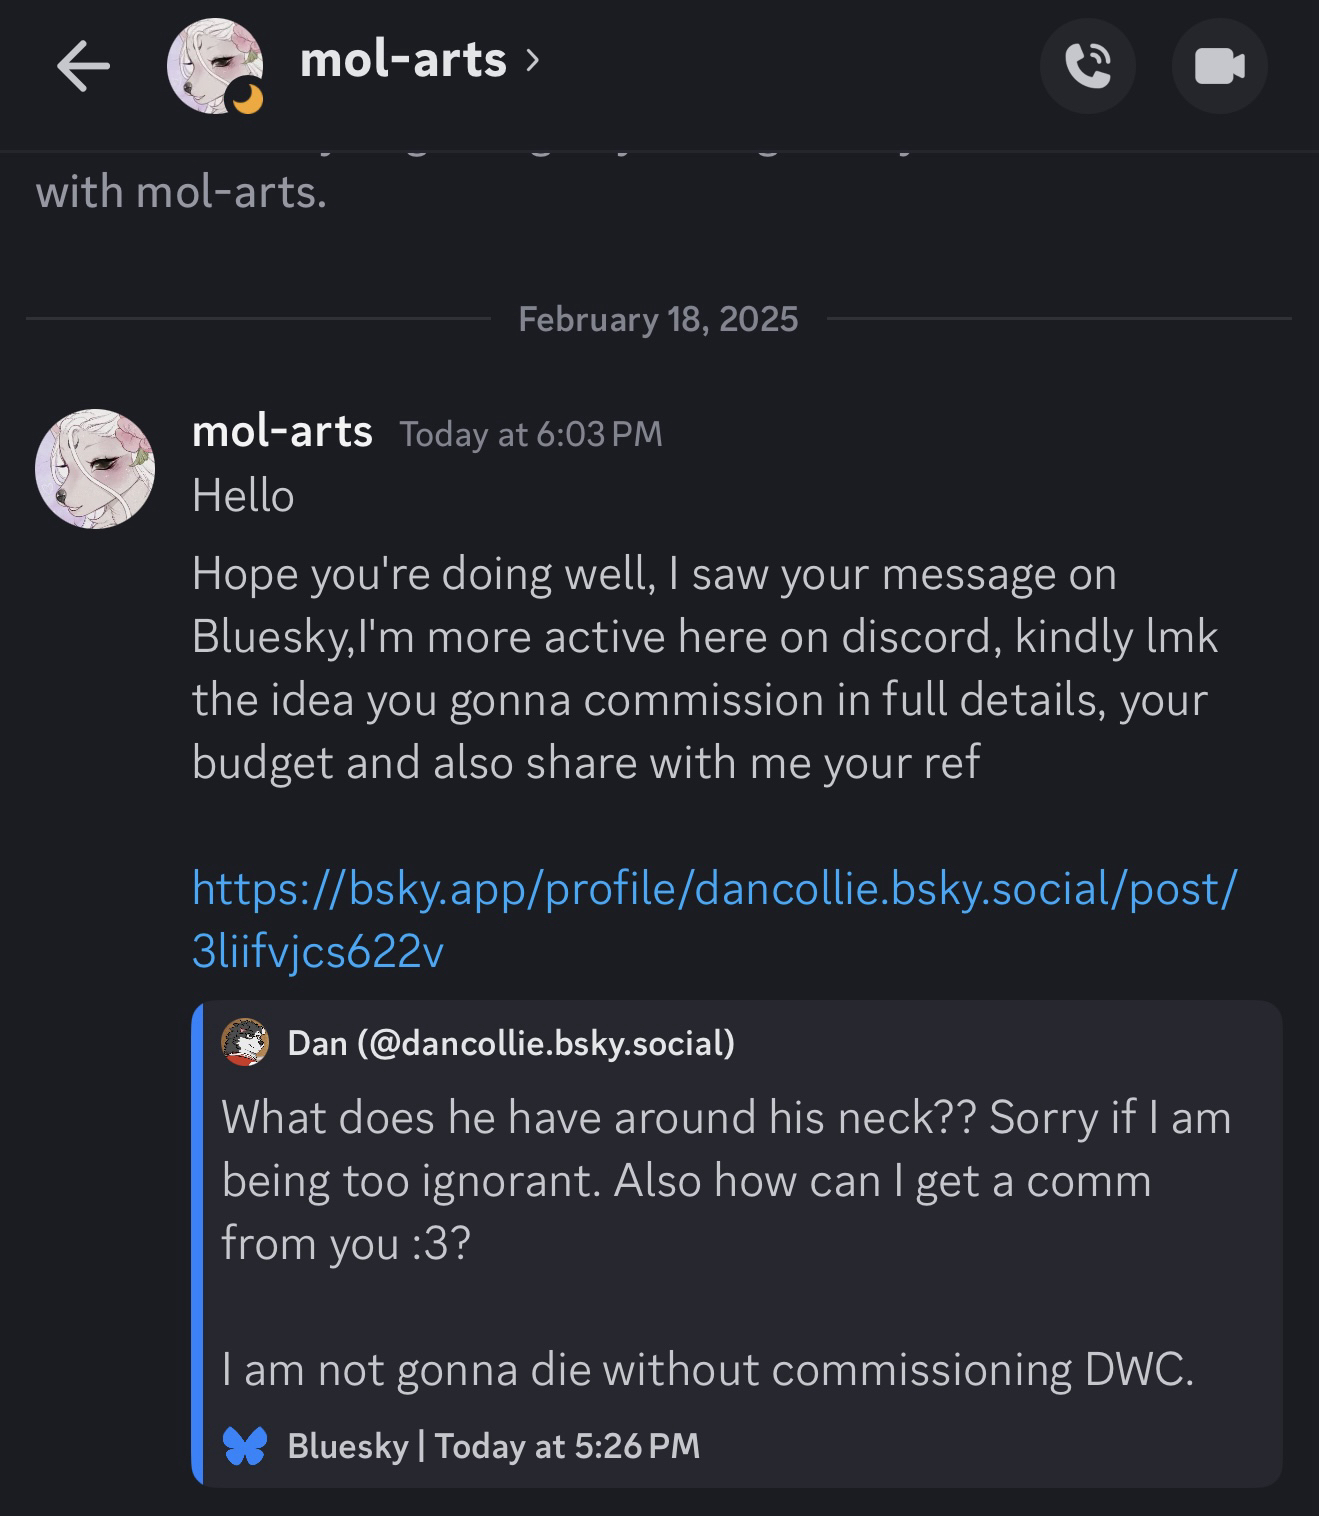The height and width of the screenshot is (1516, 1319).
Task: Open Dan (@dancollie.bsky.social) embed author link
Action: pos(510,1043)
